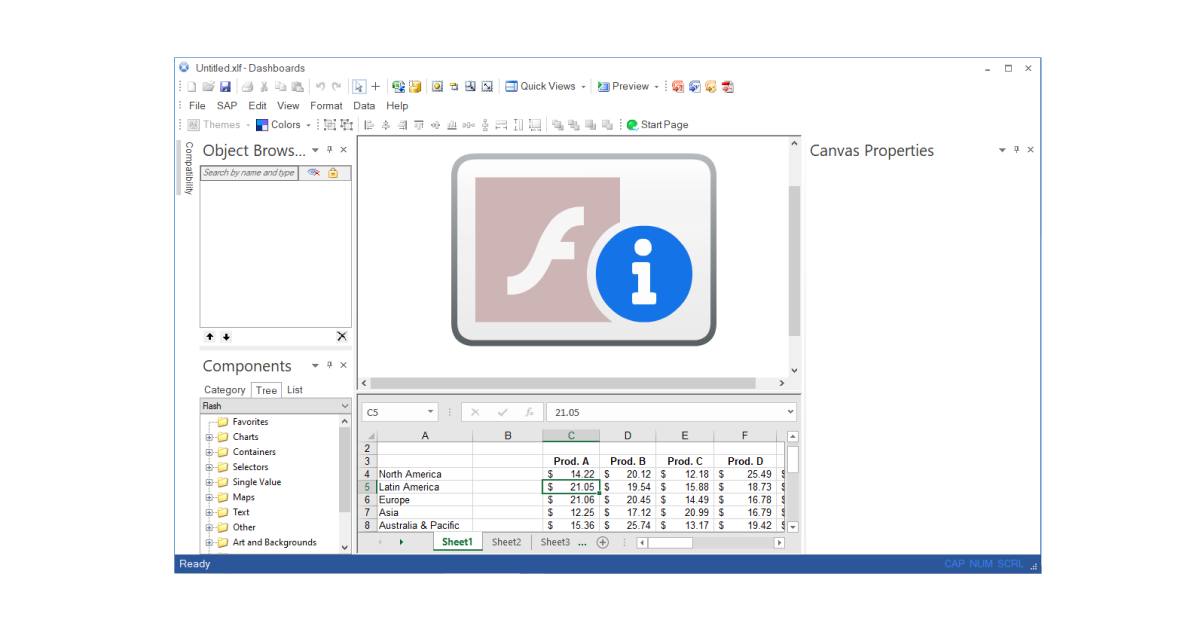This screenshot has width=1200, height=627.
Task: Pin the Components panel
Action: coord(330,366)
